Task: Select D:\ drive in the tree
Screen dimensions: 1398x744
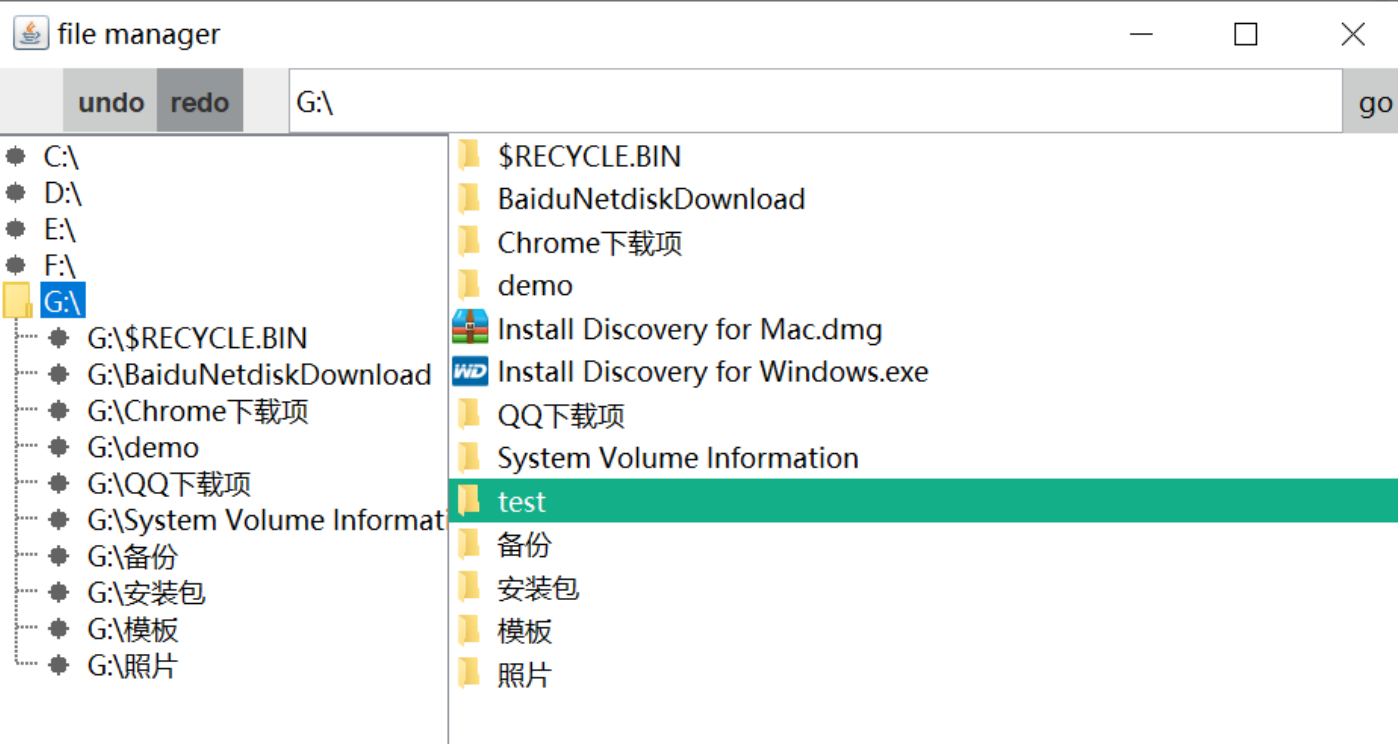Action: 63,193
